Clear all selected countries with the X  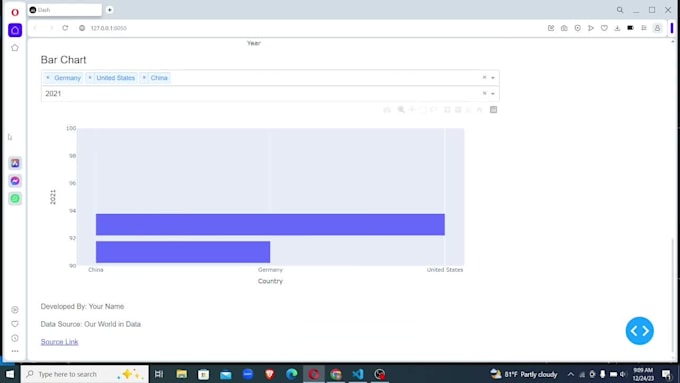point(484,78)
